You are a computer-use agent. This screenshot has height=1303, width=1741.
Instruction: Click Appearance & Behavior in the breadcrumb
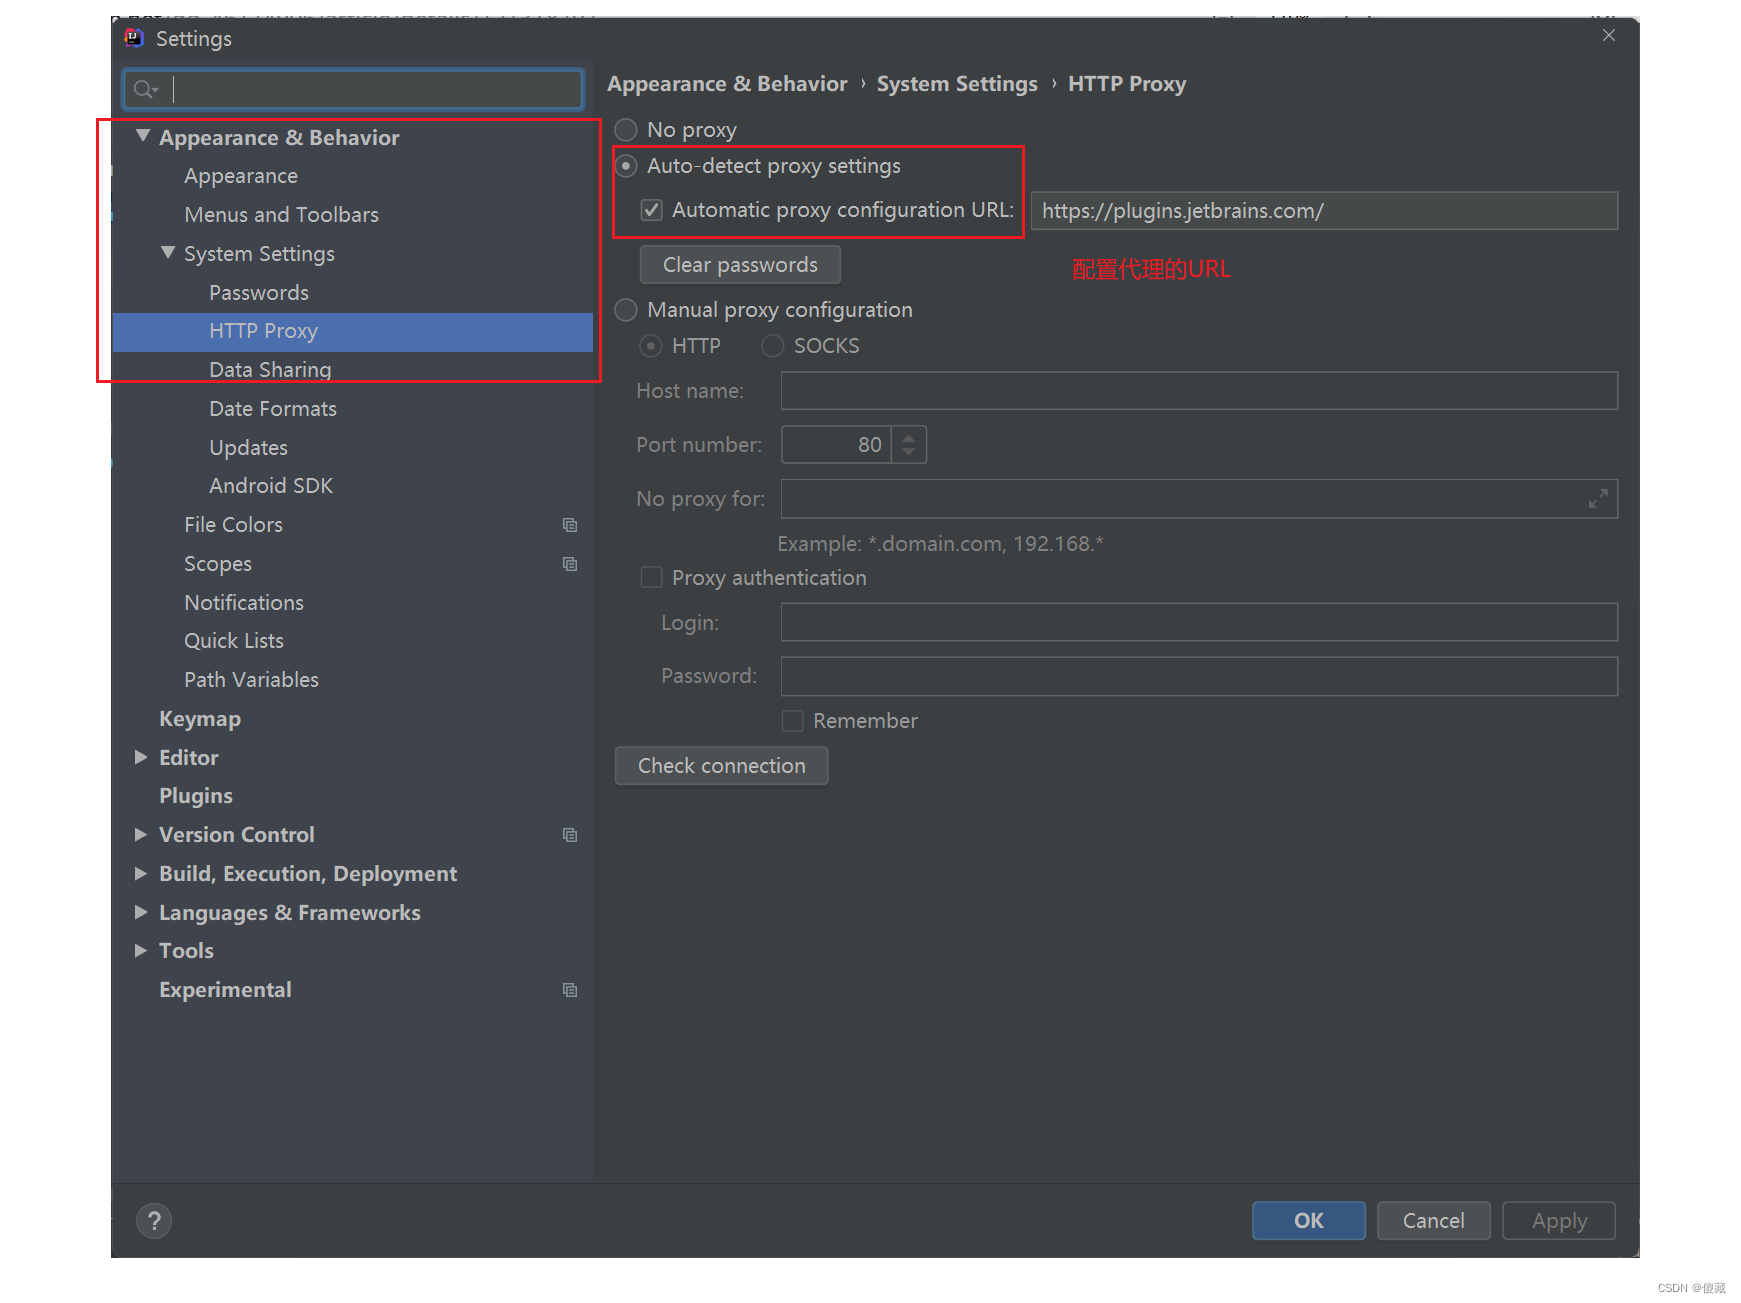727,84
